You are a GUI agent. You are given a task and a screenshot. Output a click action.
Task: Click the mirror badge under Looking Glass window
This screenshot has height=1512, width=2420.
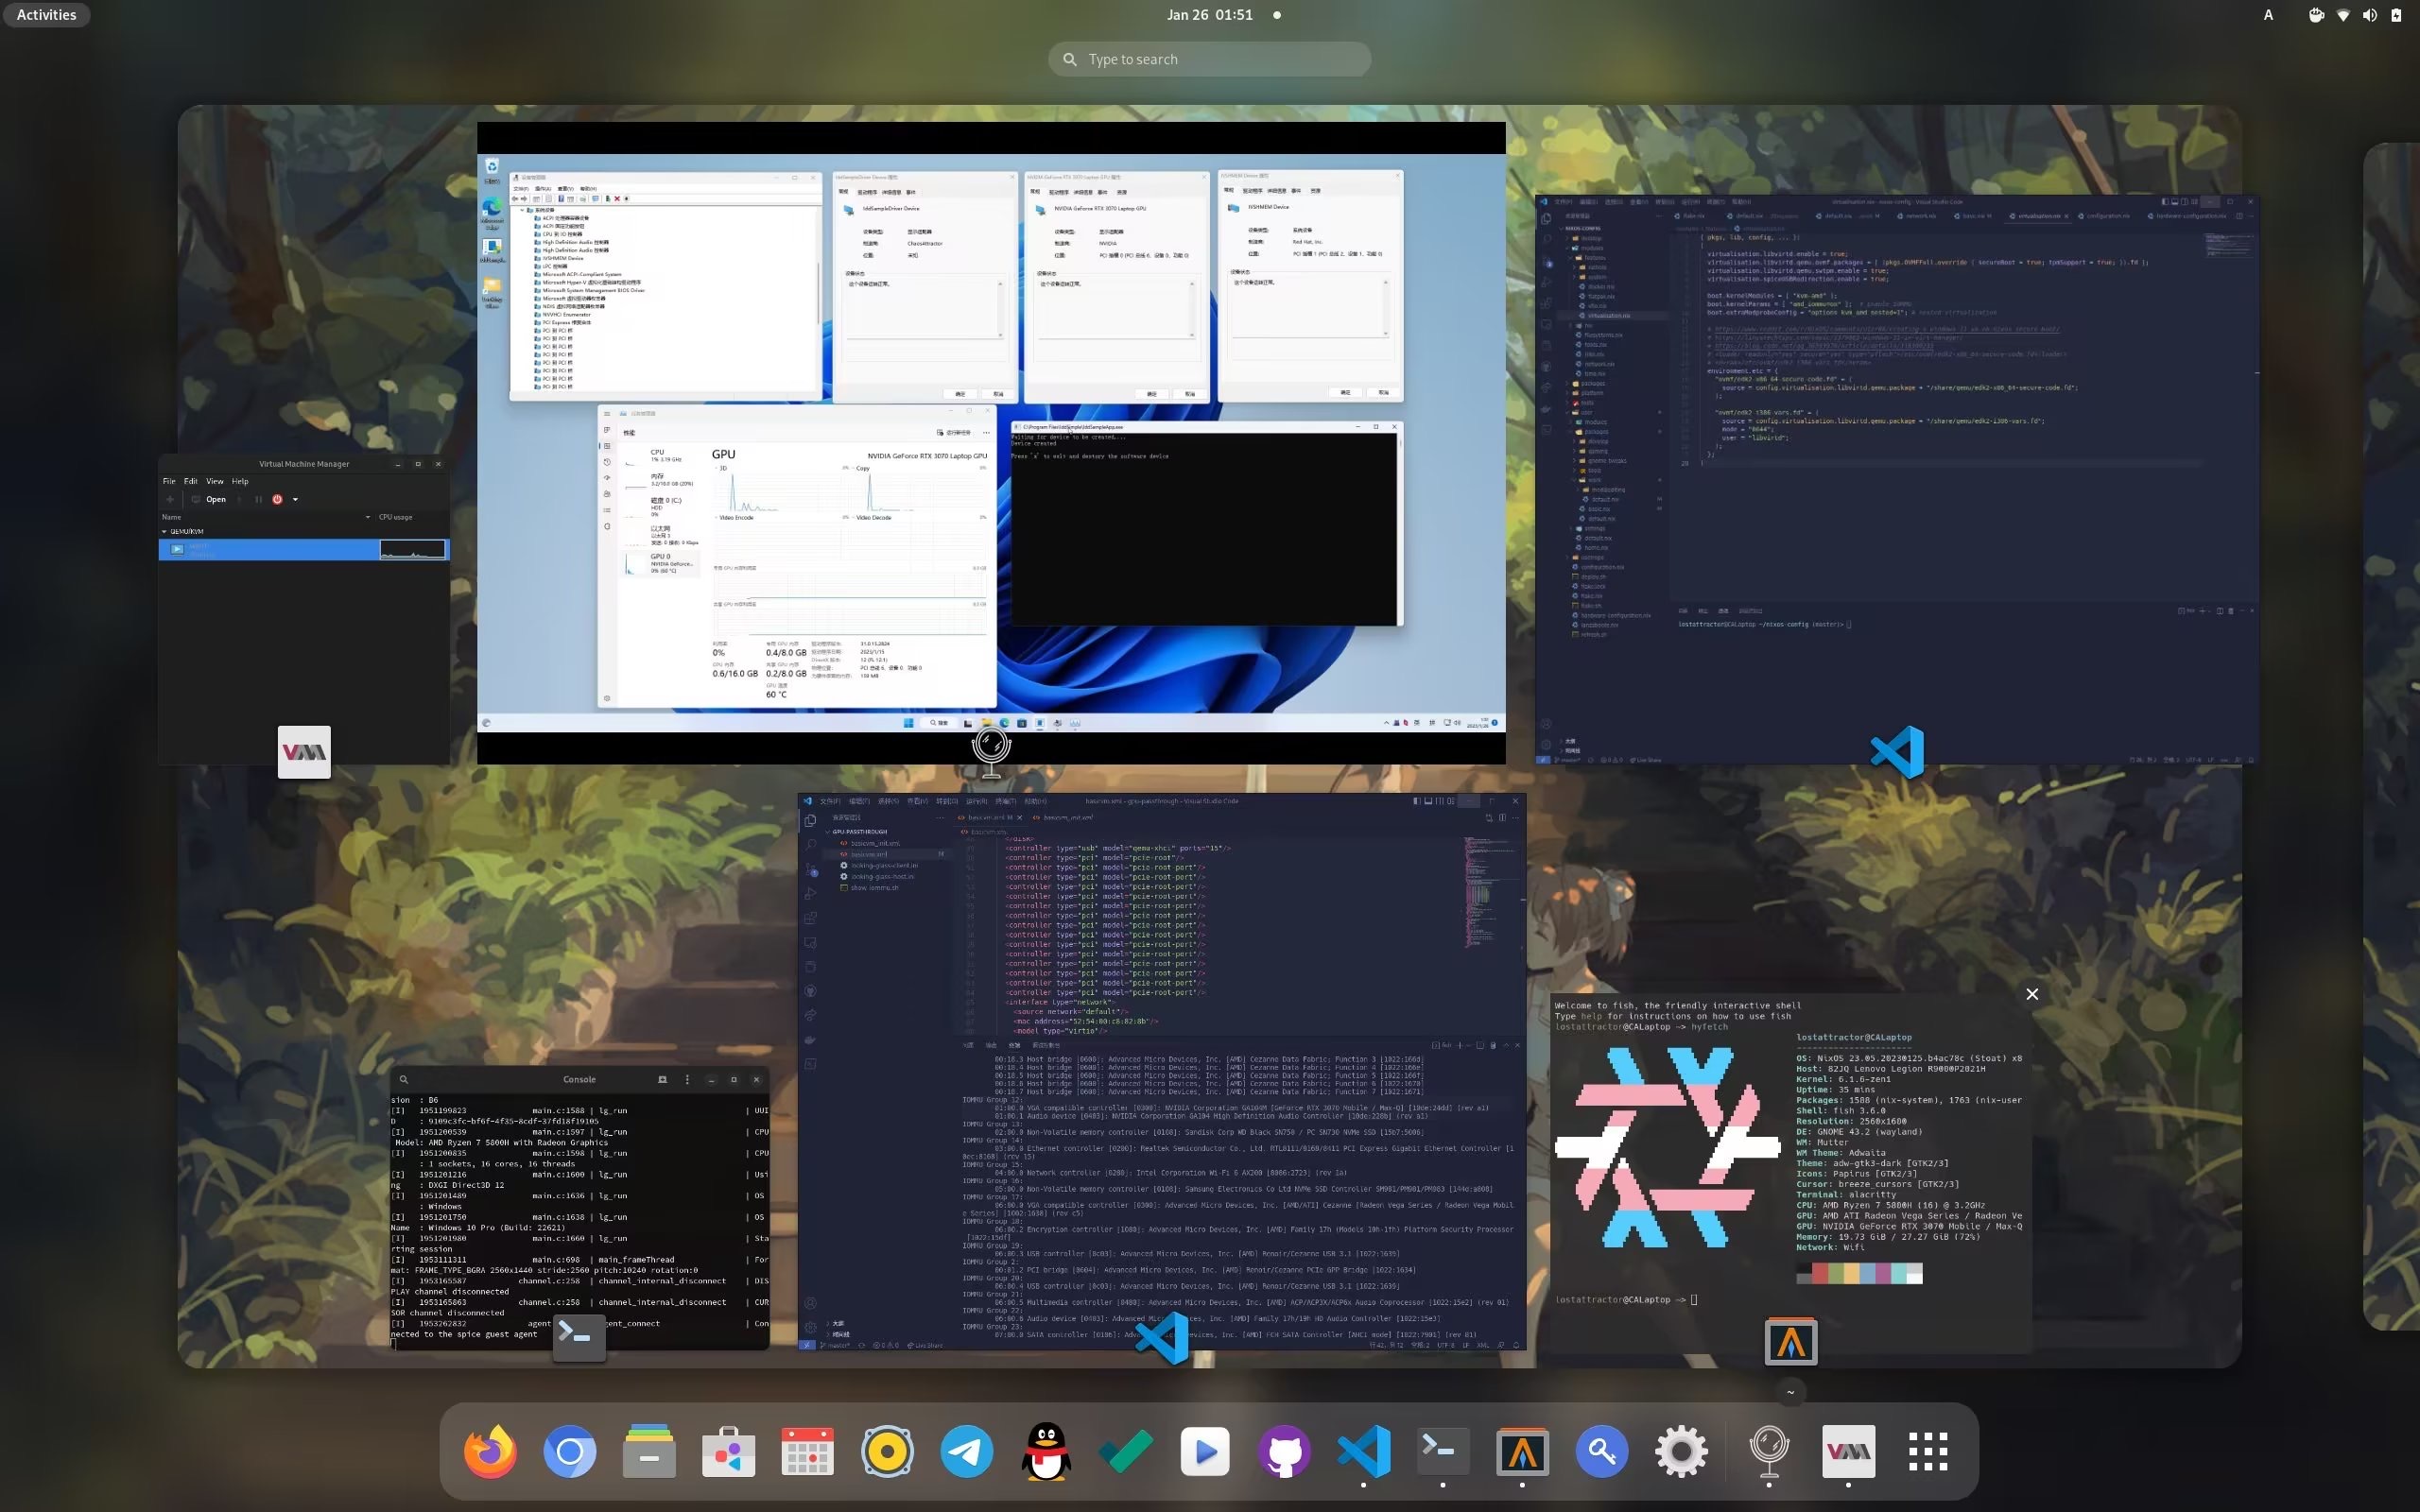[x=991, y=752]
